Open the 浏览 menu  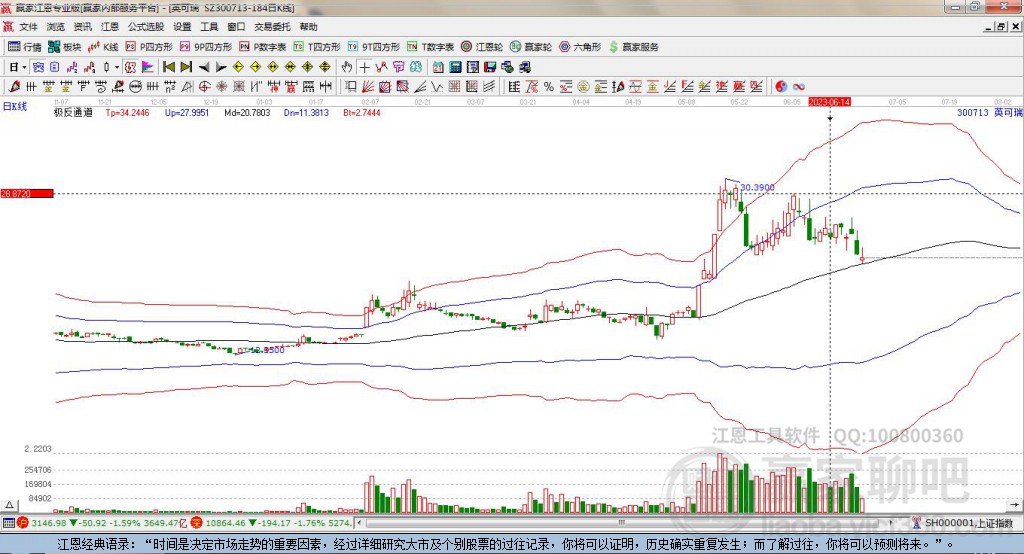(56, 27)
